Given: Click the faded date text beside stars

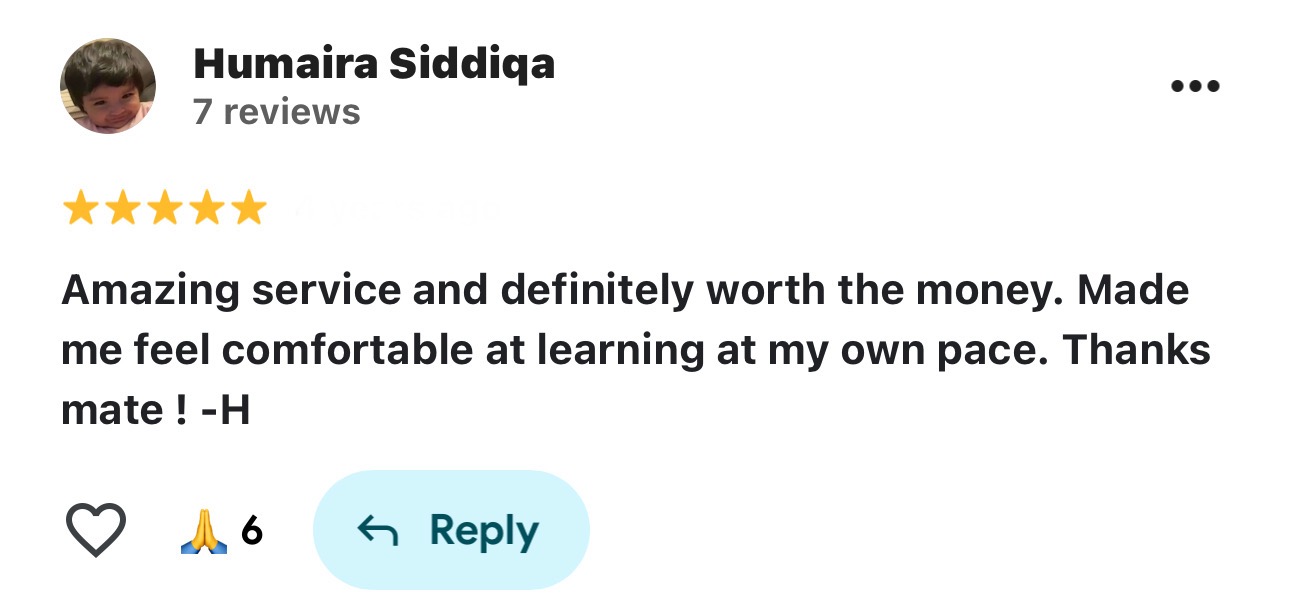Looking at the screenshot, I should tap(400, 210).
